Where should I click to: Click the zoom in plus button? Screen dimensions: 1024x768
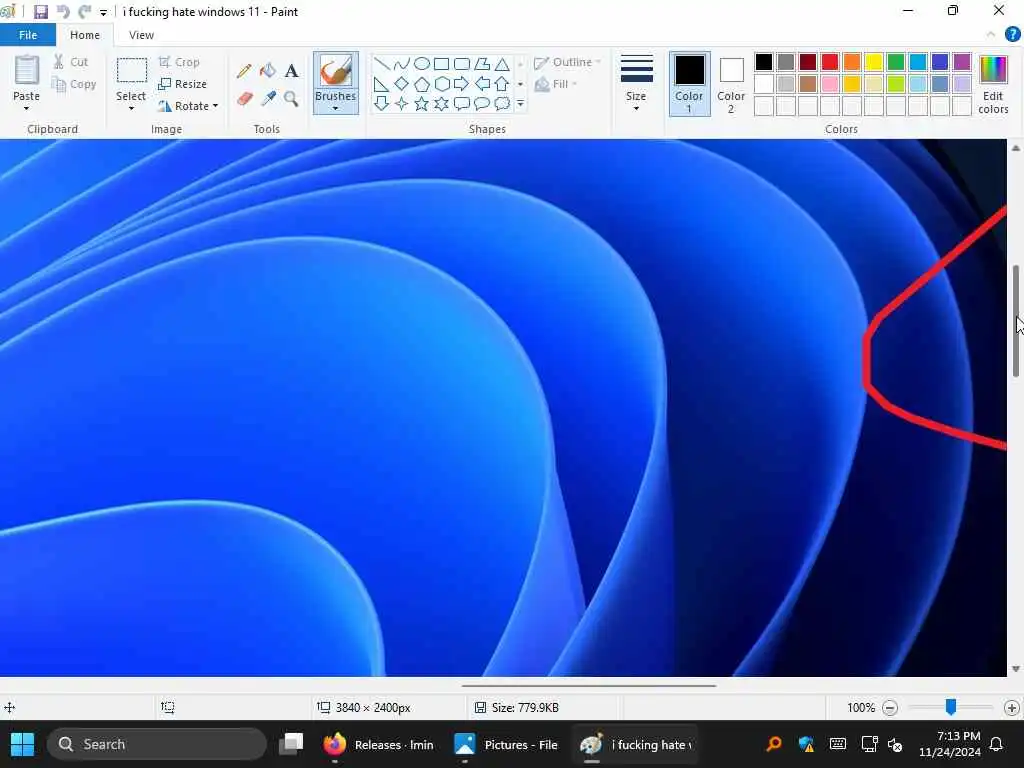point(1012,707)
